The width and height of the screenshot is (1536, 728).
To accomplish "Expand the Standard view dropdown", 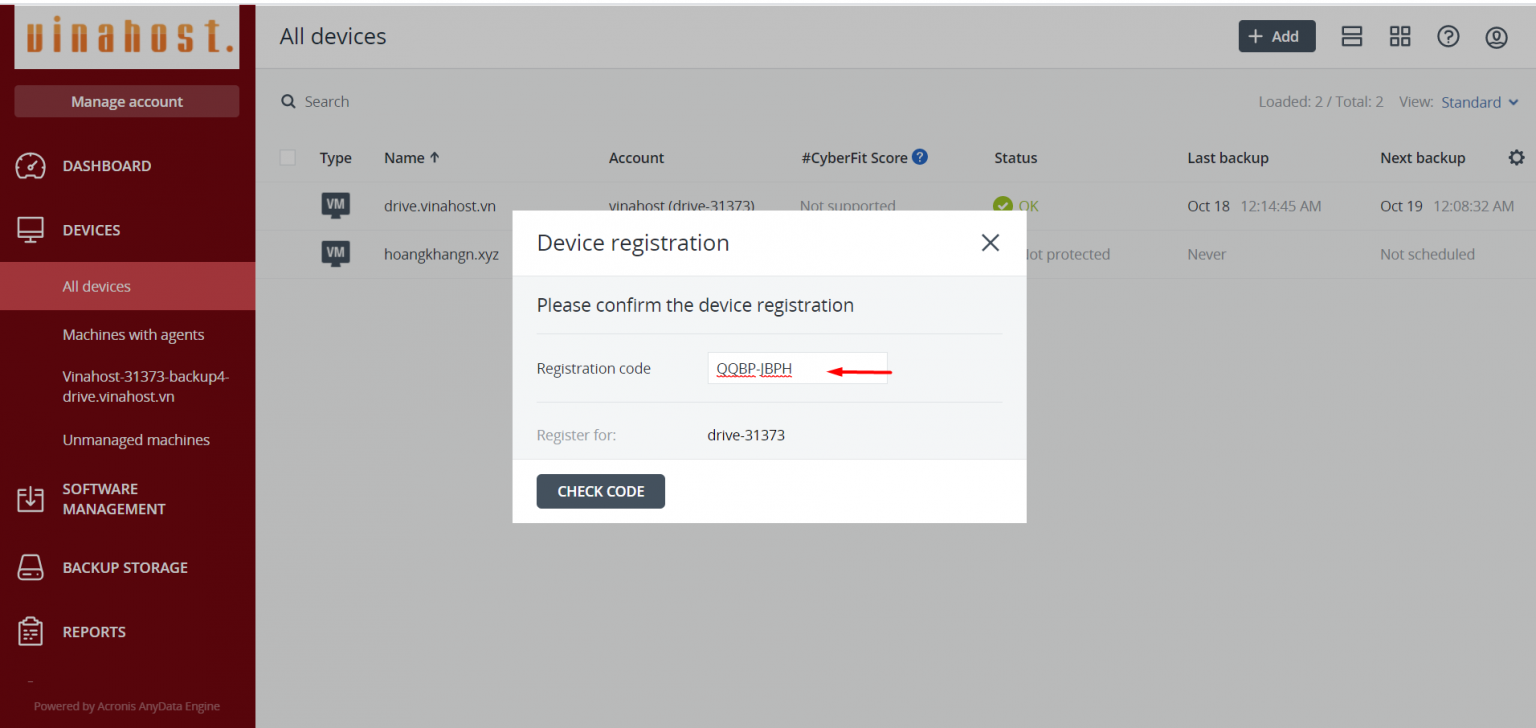I will (x=1480, y=102).
